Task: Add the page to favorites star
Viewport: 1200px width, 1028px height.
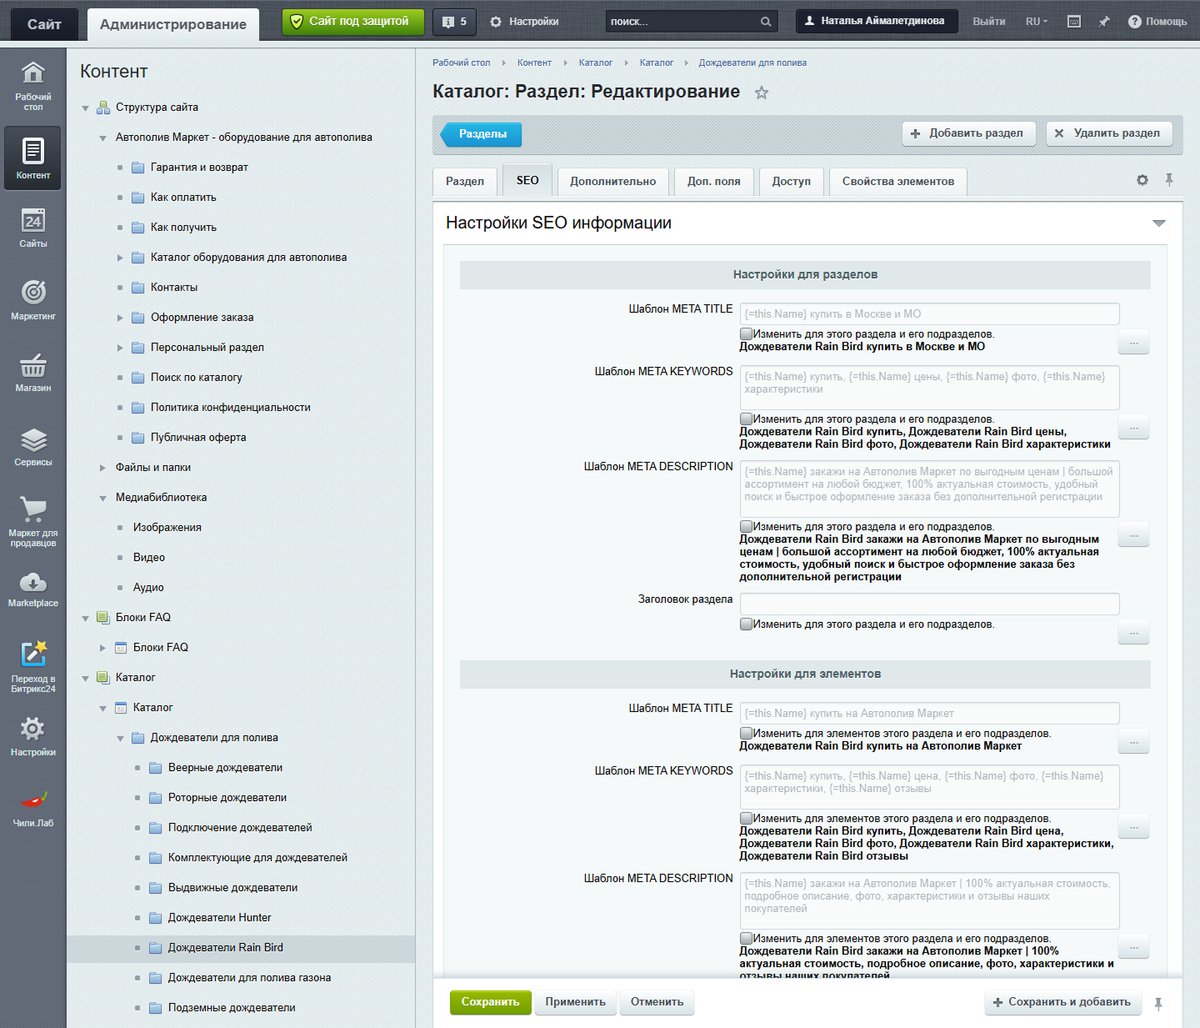Action: coord(762,92)
